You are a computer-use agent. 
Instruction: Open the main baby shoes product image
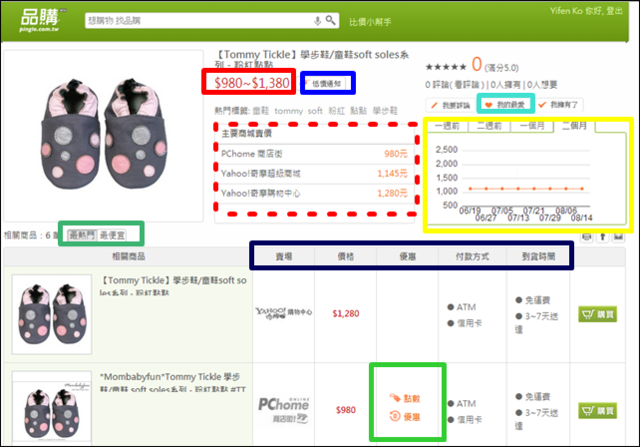click(x=103, y=135)
